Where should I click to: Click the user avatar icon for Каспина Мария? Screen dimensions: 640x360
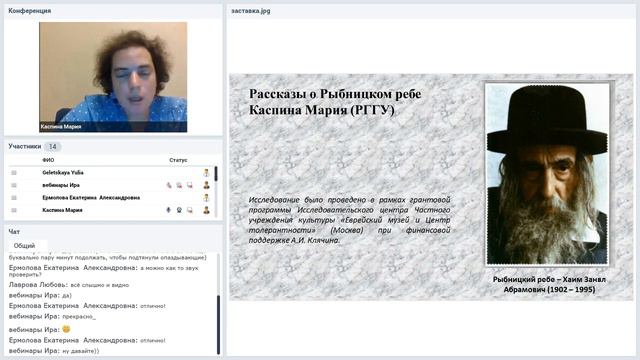click(x=207, y=210)
